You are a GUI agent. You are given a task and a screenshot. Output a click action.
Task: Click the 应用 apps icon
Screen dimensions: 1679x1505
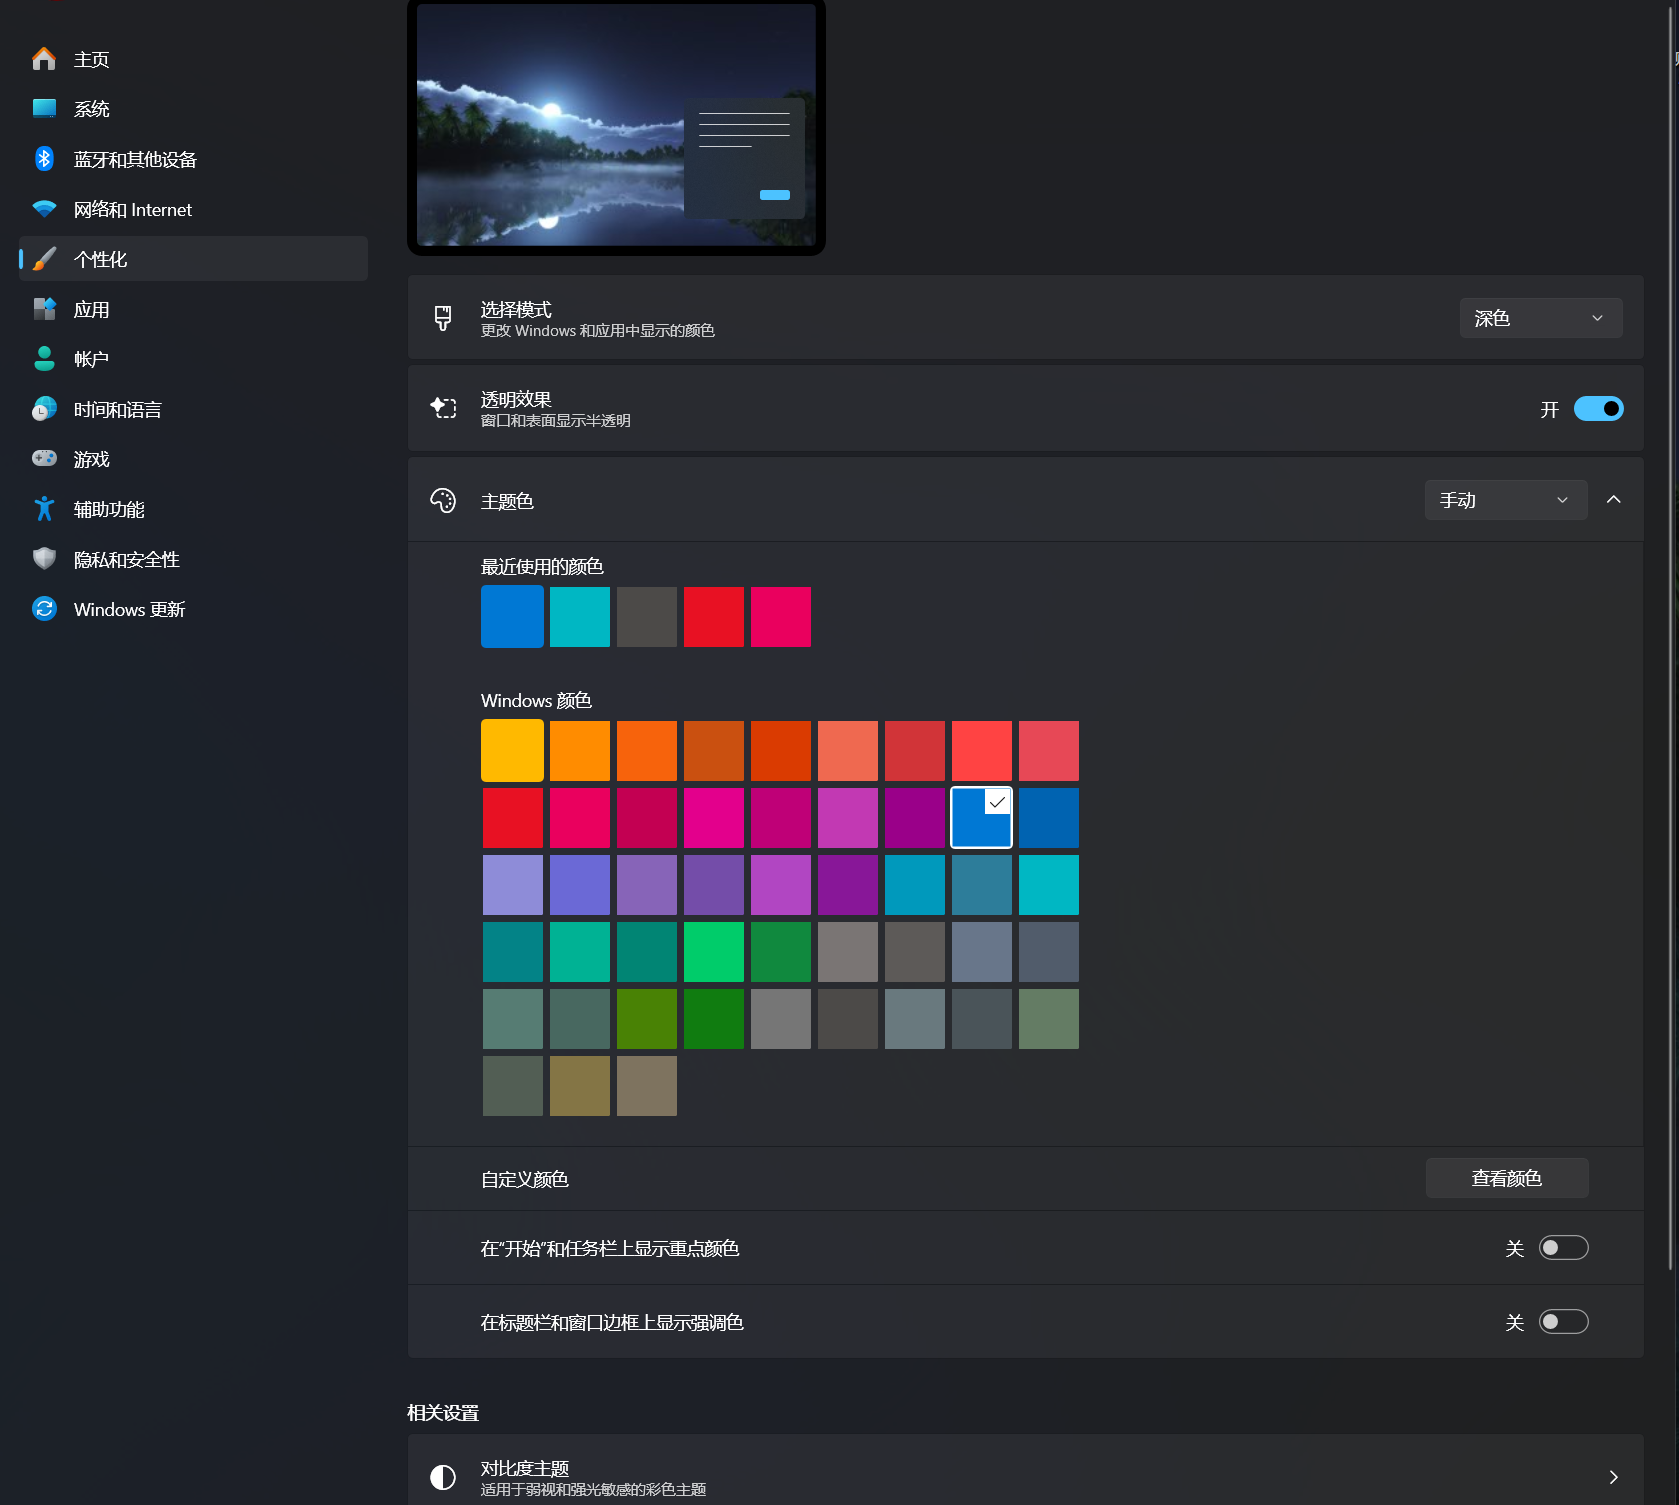click(44, 309)
